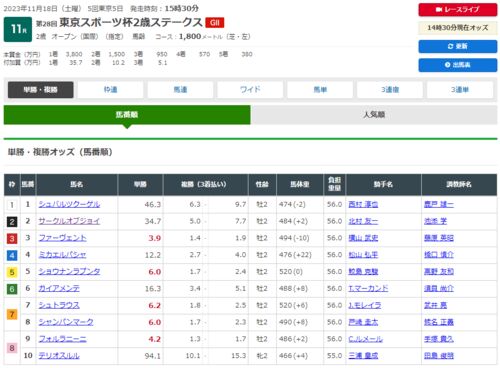
Task: Open the trainer link in サークルオブジョイ row
Action: pos(435,221)
